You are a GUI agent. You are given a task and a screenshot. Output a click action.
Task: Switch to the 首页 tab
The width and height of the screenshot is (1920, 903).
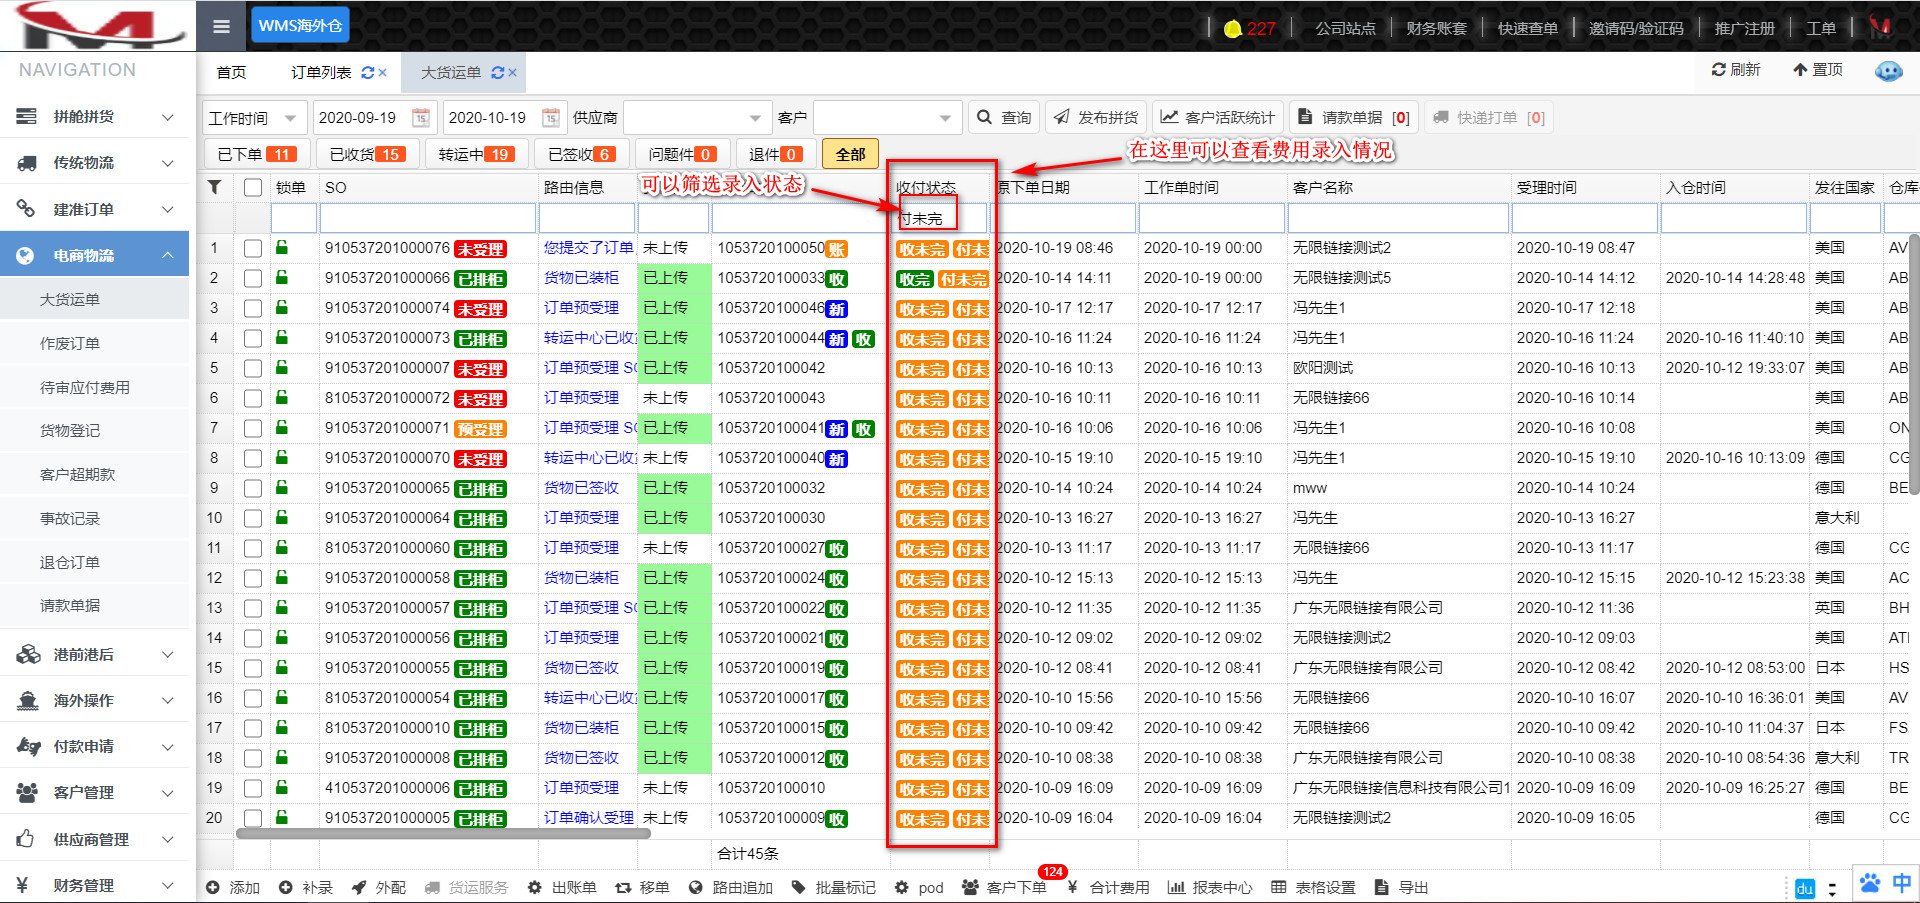click(x=231, y=73)
